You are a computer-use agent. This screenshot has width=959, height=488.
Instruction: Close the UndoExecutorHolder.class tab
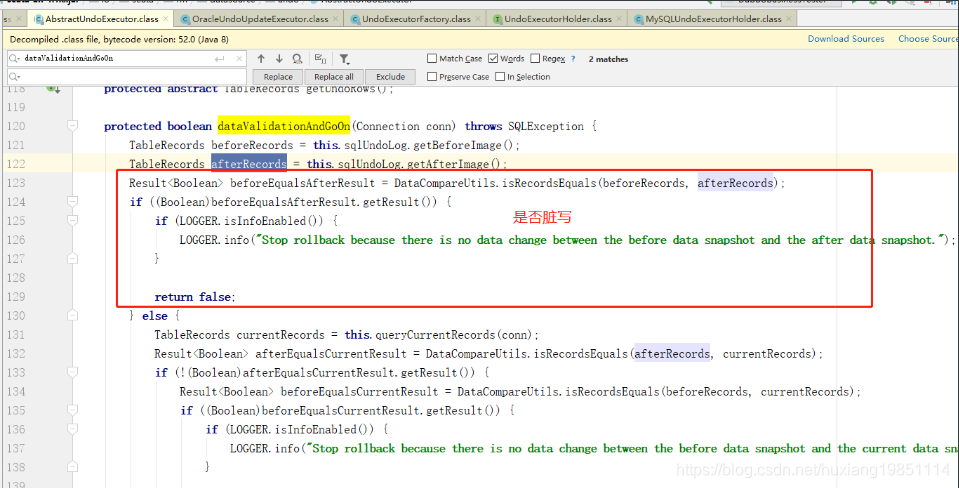point(621,19)
